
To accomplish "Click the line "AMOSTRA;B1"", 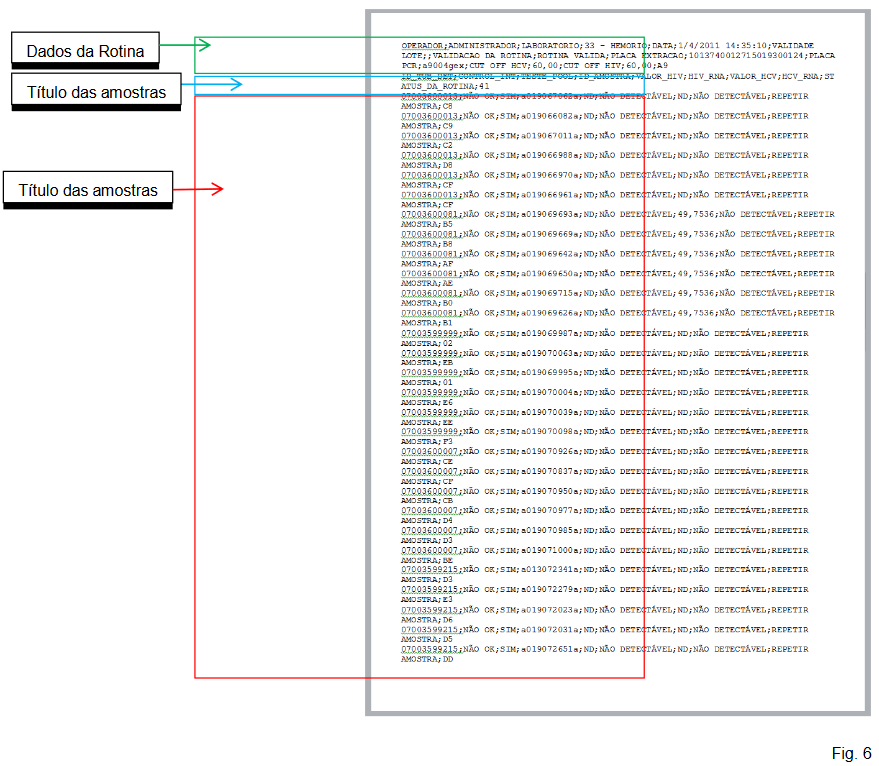I will pyautogui.click(x=427, y=323).
